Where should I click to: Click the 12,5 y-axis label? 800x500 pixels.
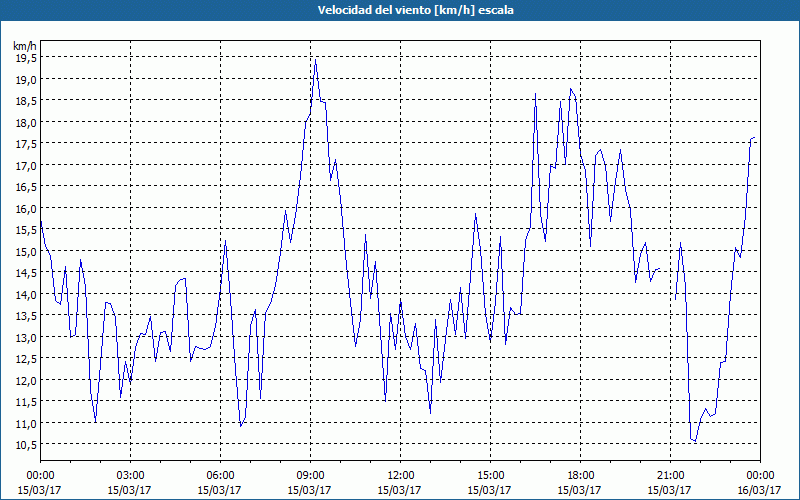click(27, 359)
